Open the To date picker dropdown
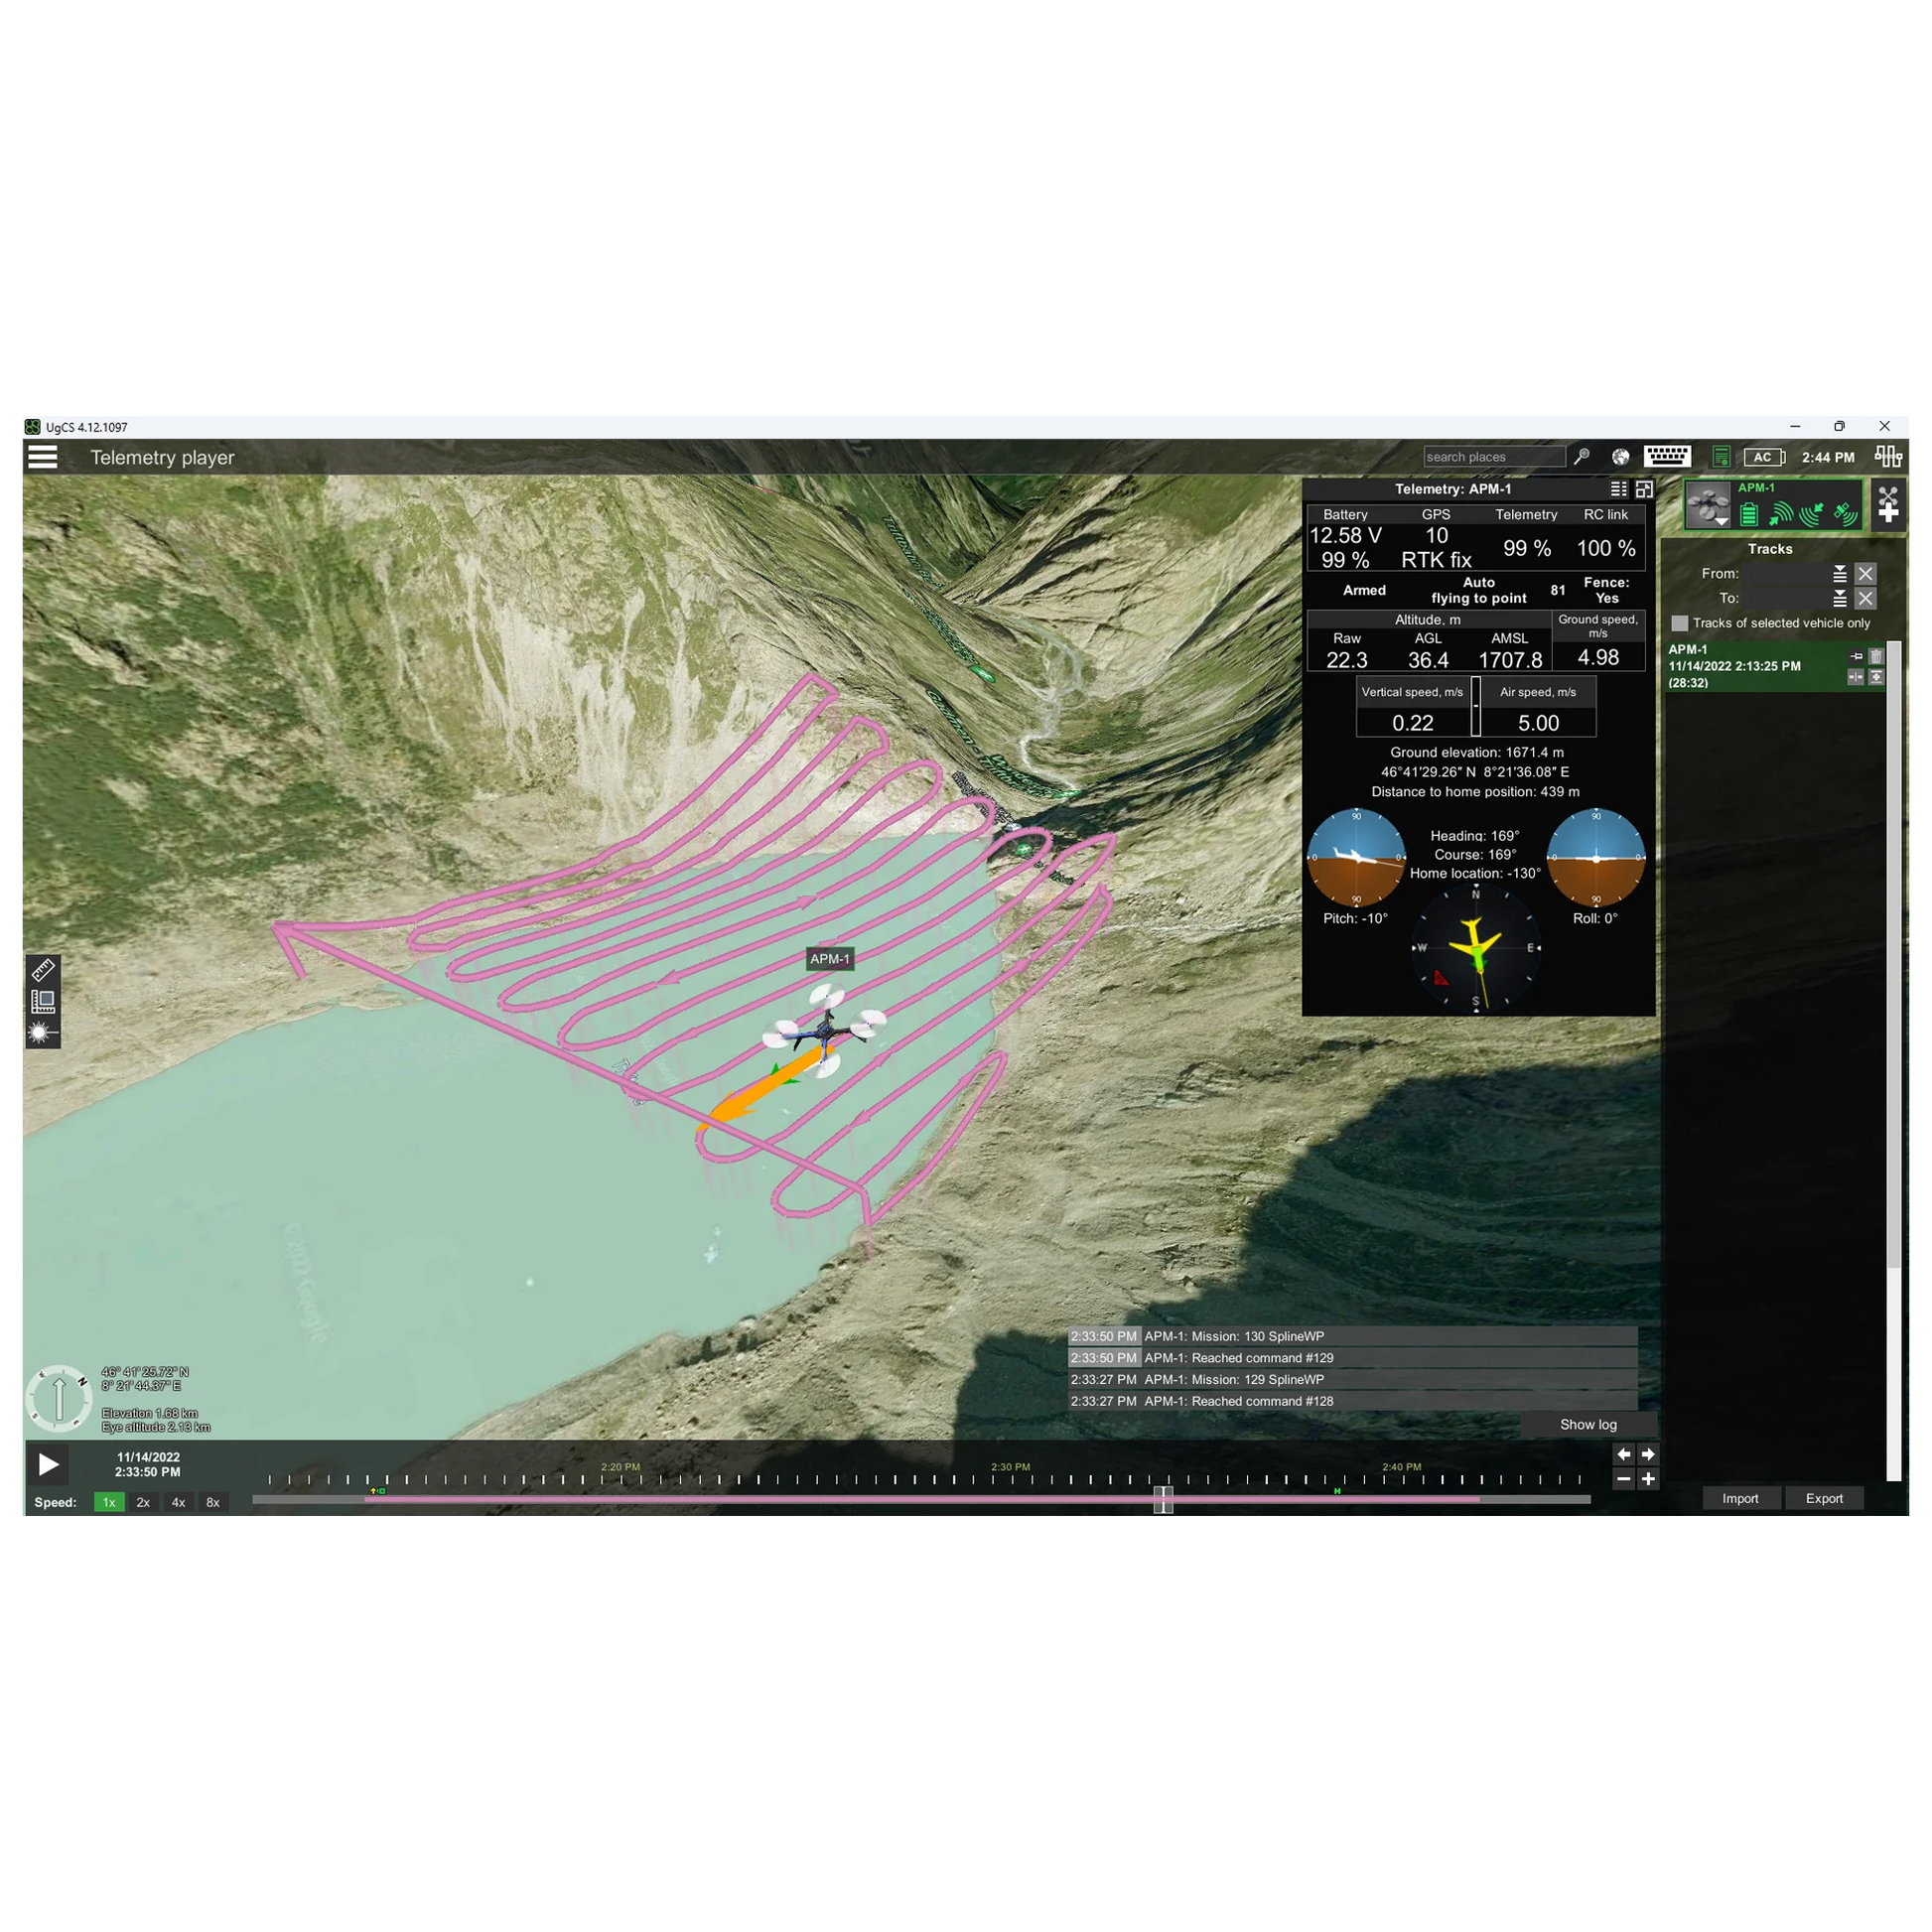Screen dimensions: 1932x1932 tap(1839, 598)
